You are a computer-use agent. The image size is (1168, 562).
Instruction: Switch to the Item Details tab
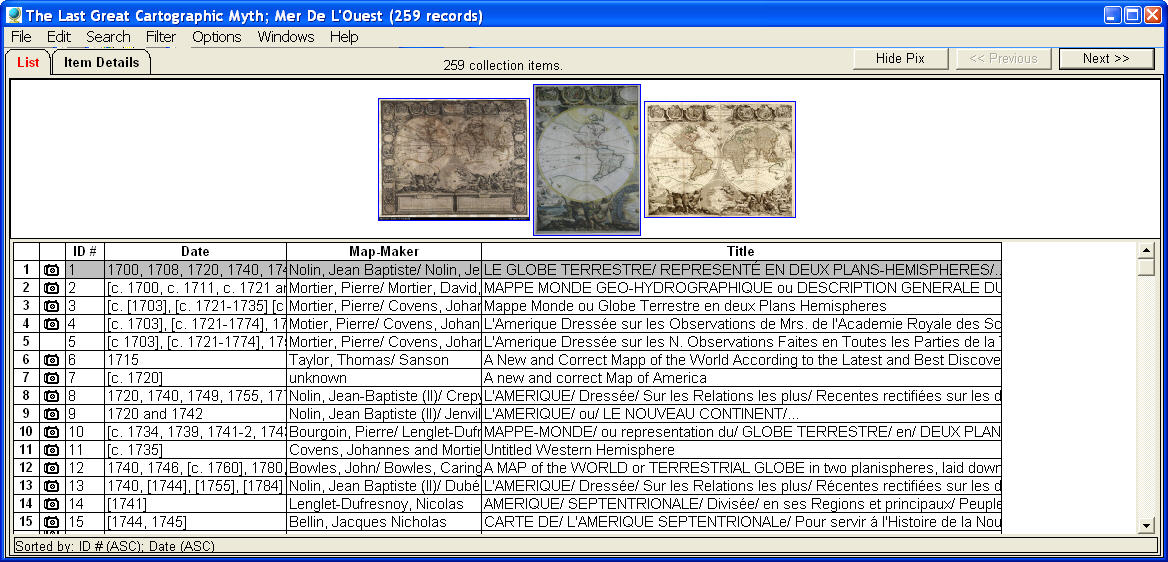pos(101,62)
